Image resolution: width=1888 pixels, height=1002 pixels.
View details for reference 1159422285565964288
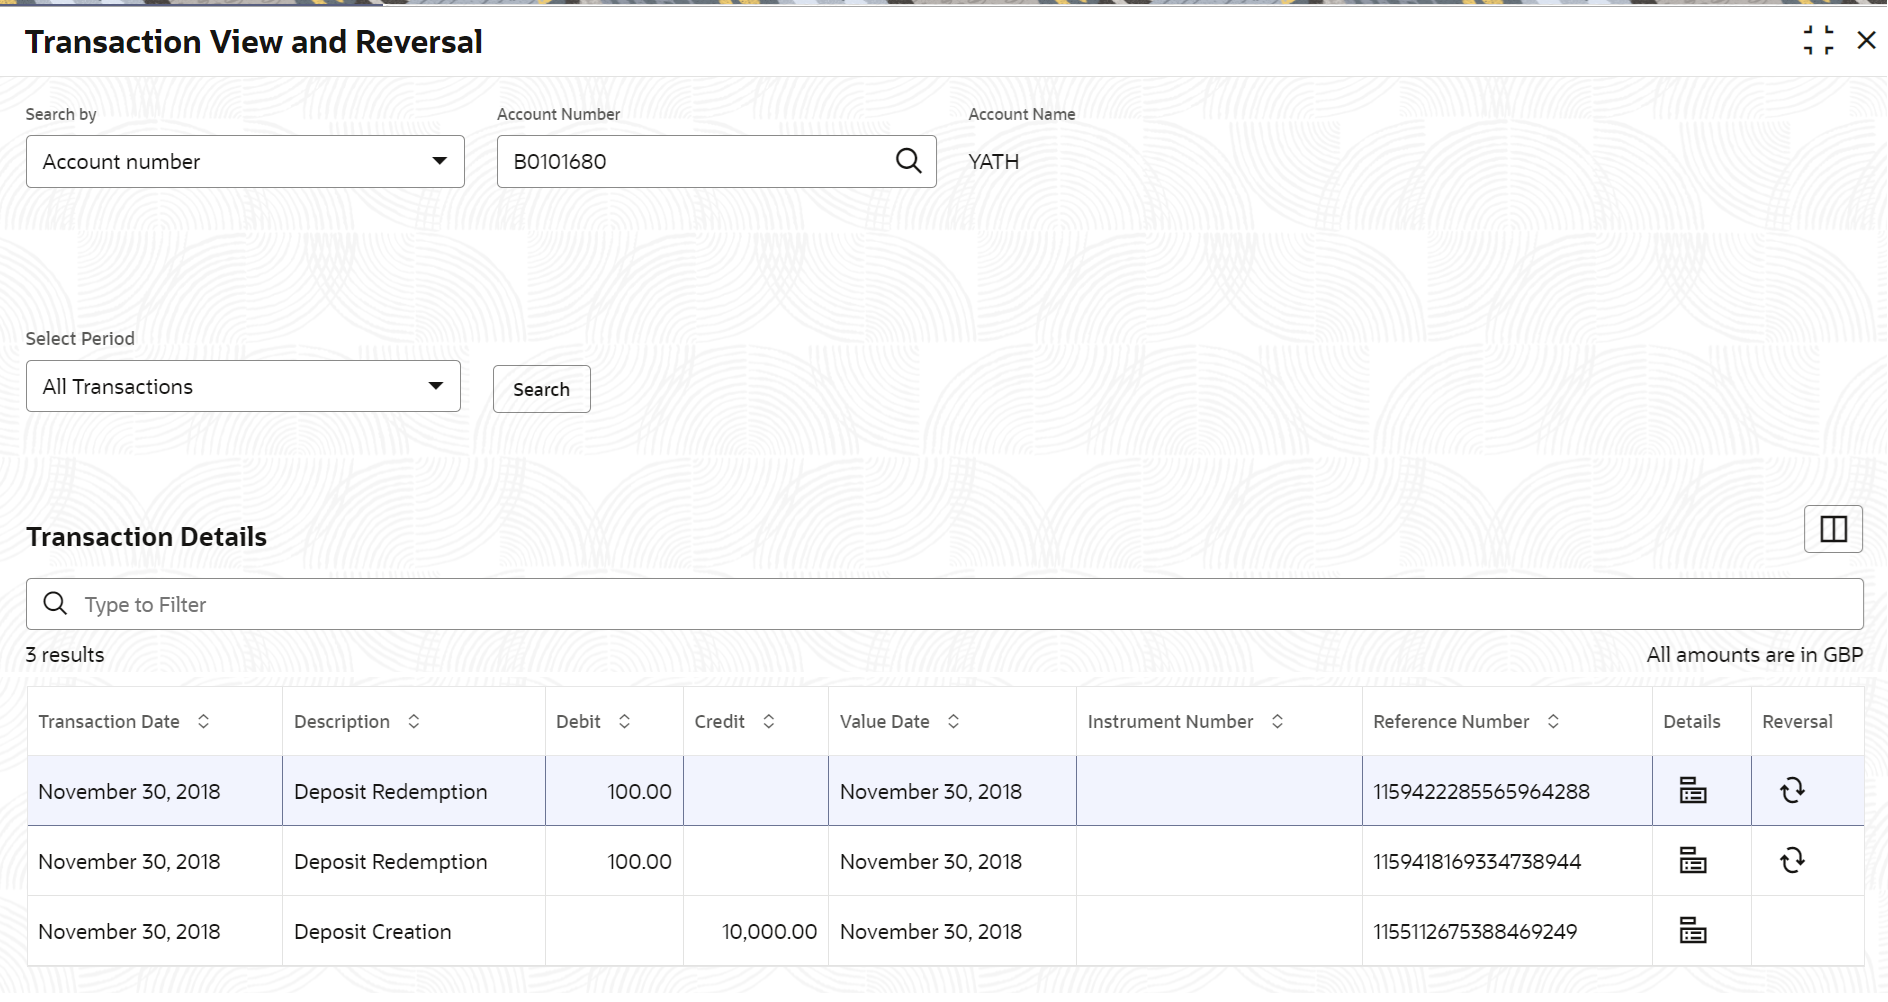(1692, 790)
